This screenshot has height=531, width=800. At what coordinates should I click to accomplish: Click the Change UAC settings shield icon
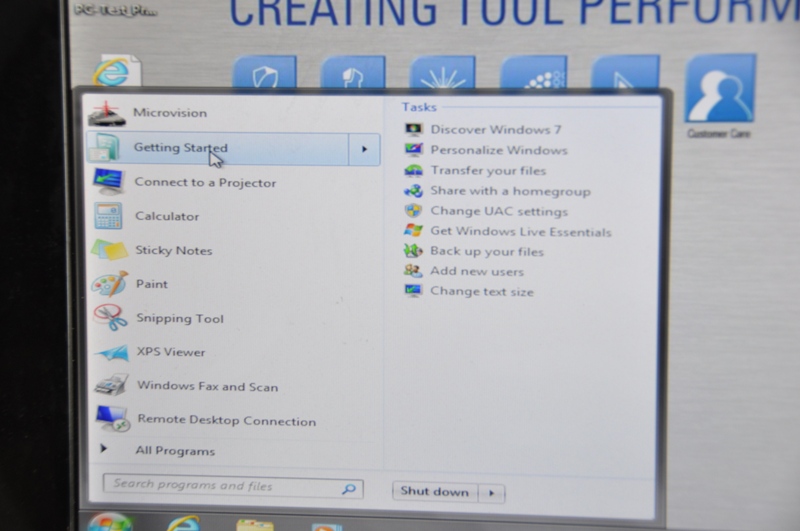[x=413, y=211]
